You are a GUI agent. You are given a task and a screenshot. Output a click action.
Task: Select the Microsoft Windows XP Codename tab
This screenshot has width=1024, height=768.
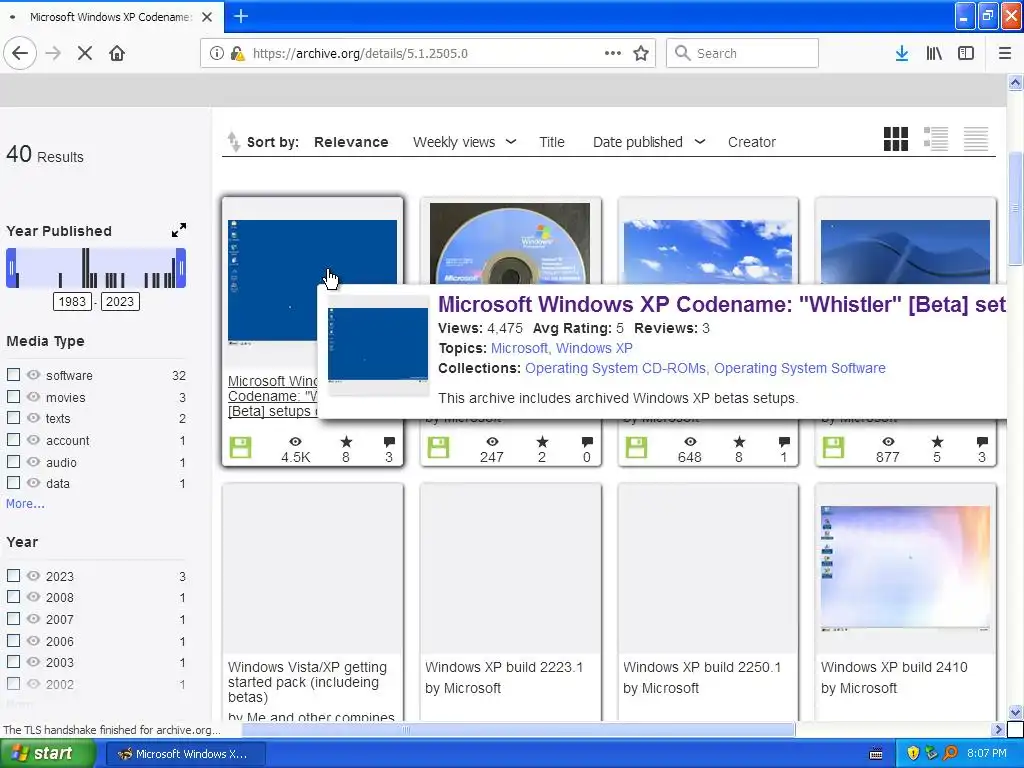[x=111, y=17]
